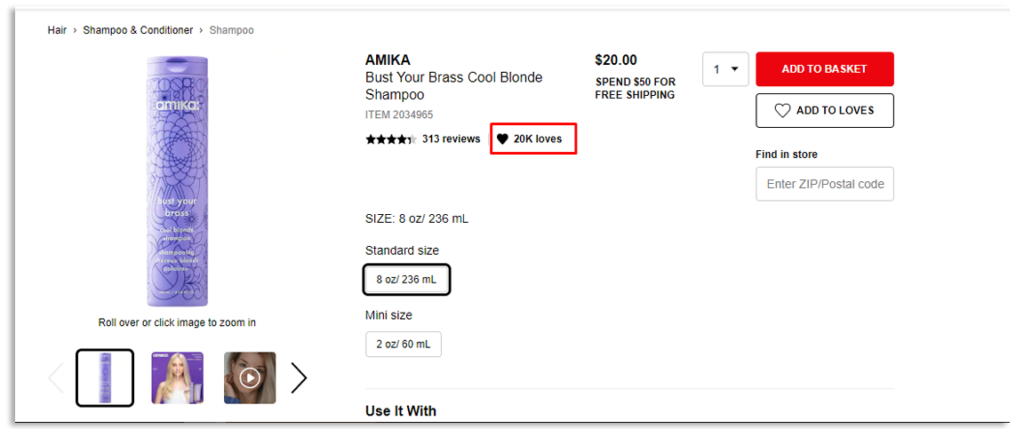Click the star rating icons
Image resolution: width=1024 pixels, height=429 pixels.
pos(390,139)
